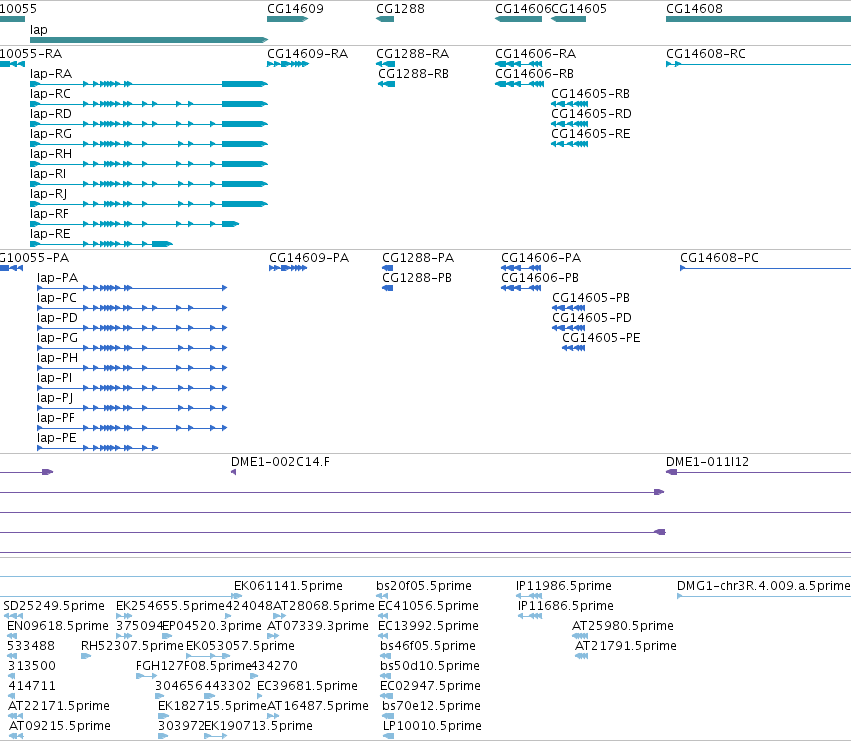Select the lap-RC transcript label

pyautogui.click(x=50, y=94)
